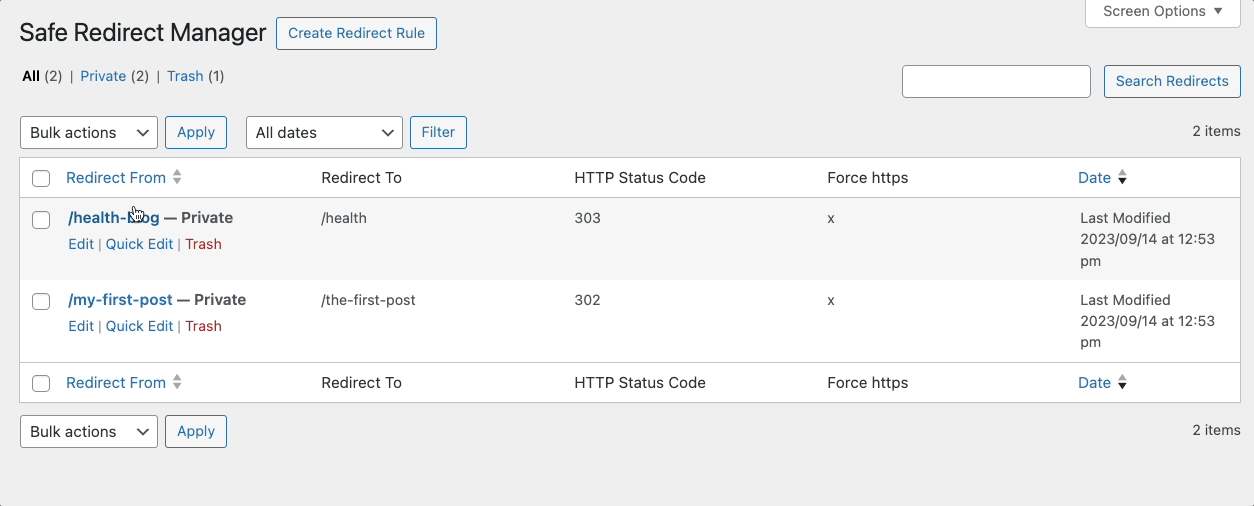The image size is (1254, 506).
Task: Toggle the select-all checkbox in table header
Action: [41, 179]
